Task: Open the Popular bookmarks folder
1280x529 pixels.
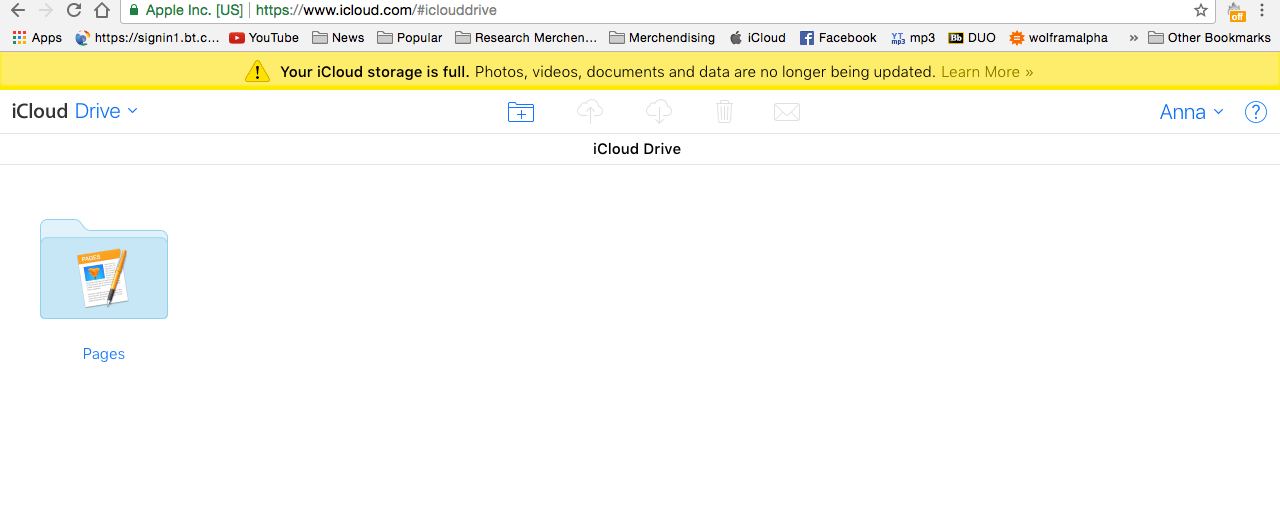Action: (x=410, y=38)
